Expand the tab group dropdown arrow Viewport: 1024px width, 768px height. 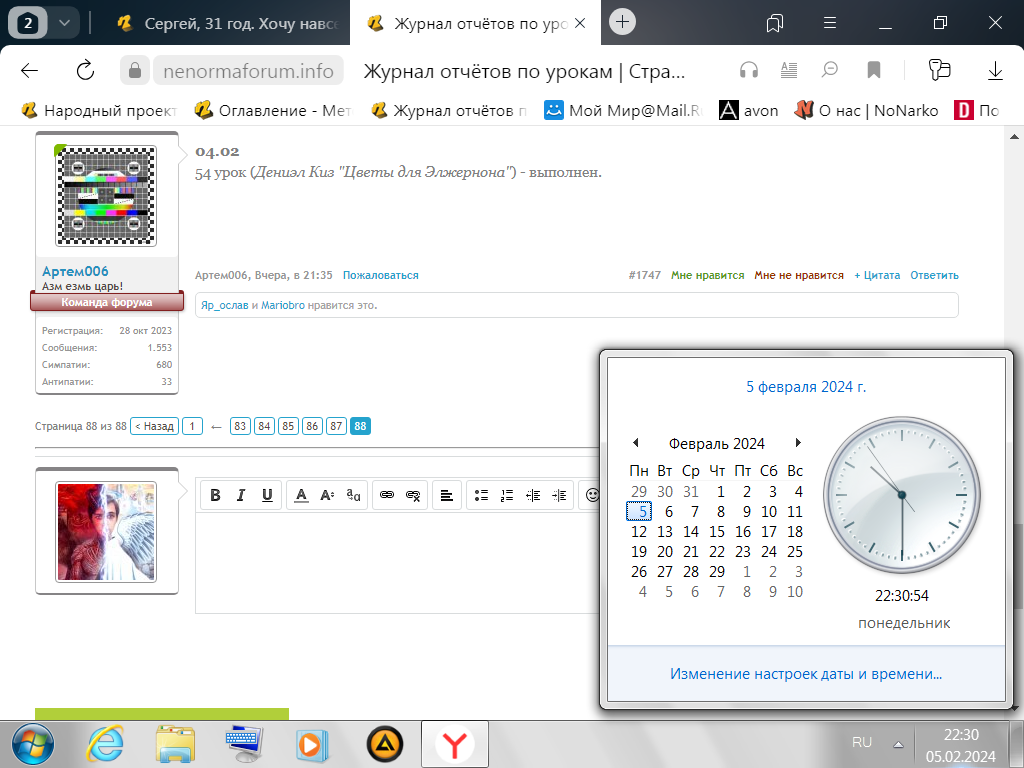pyautogui.click(x=64, y=22)
